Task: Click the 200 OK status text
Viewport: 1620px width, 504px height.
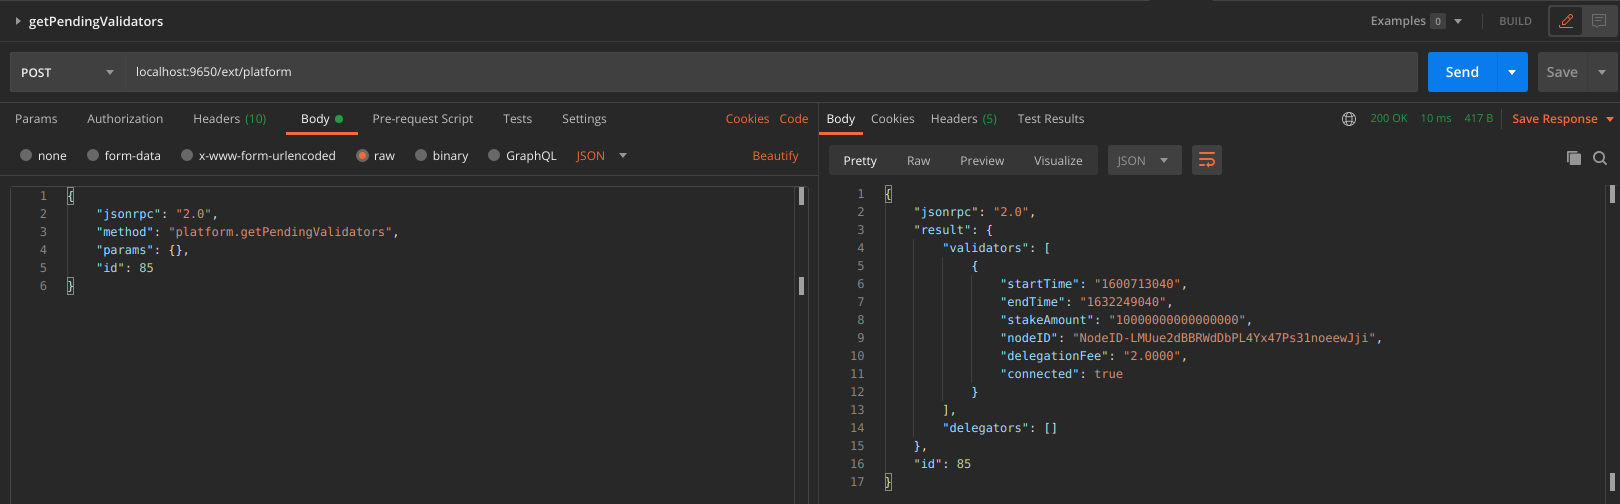Action: [1388, 118]
